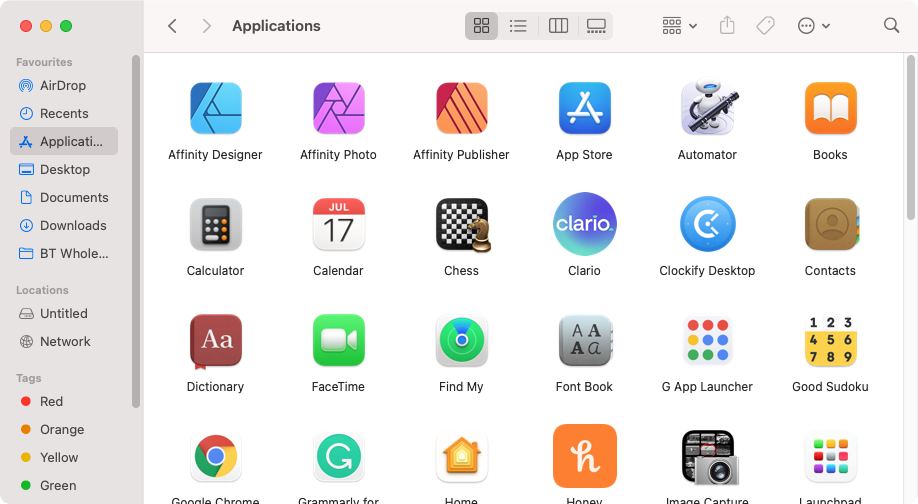Viewport: 918px width, 504px height.
Task: Open the FaceTime app icon
Action: pos(338,340)
